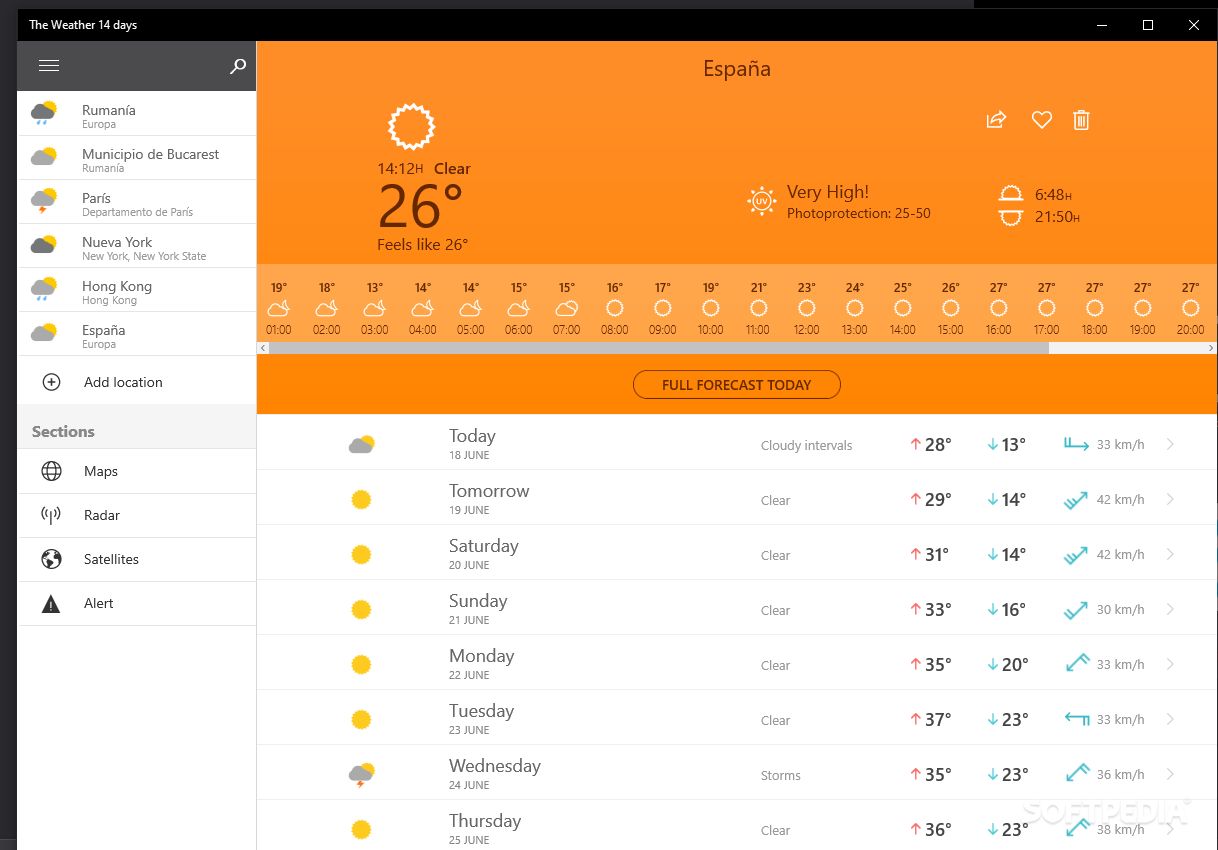Expand Tomorrow's forecast chevron

coord(1170,499)
